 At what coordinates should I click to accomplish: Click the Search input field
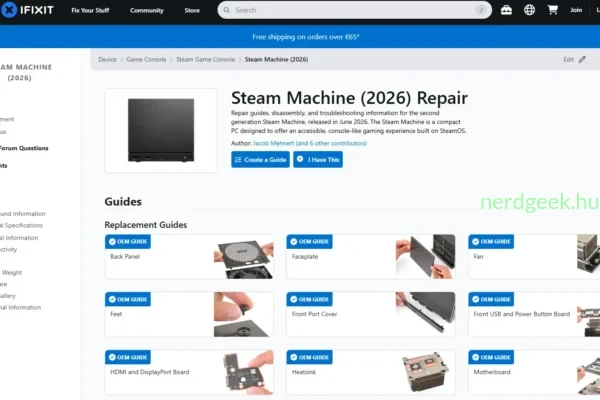tap(354, 10)
